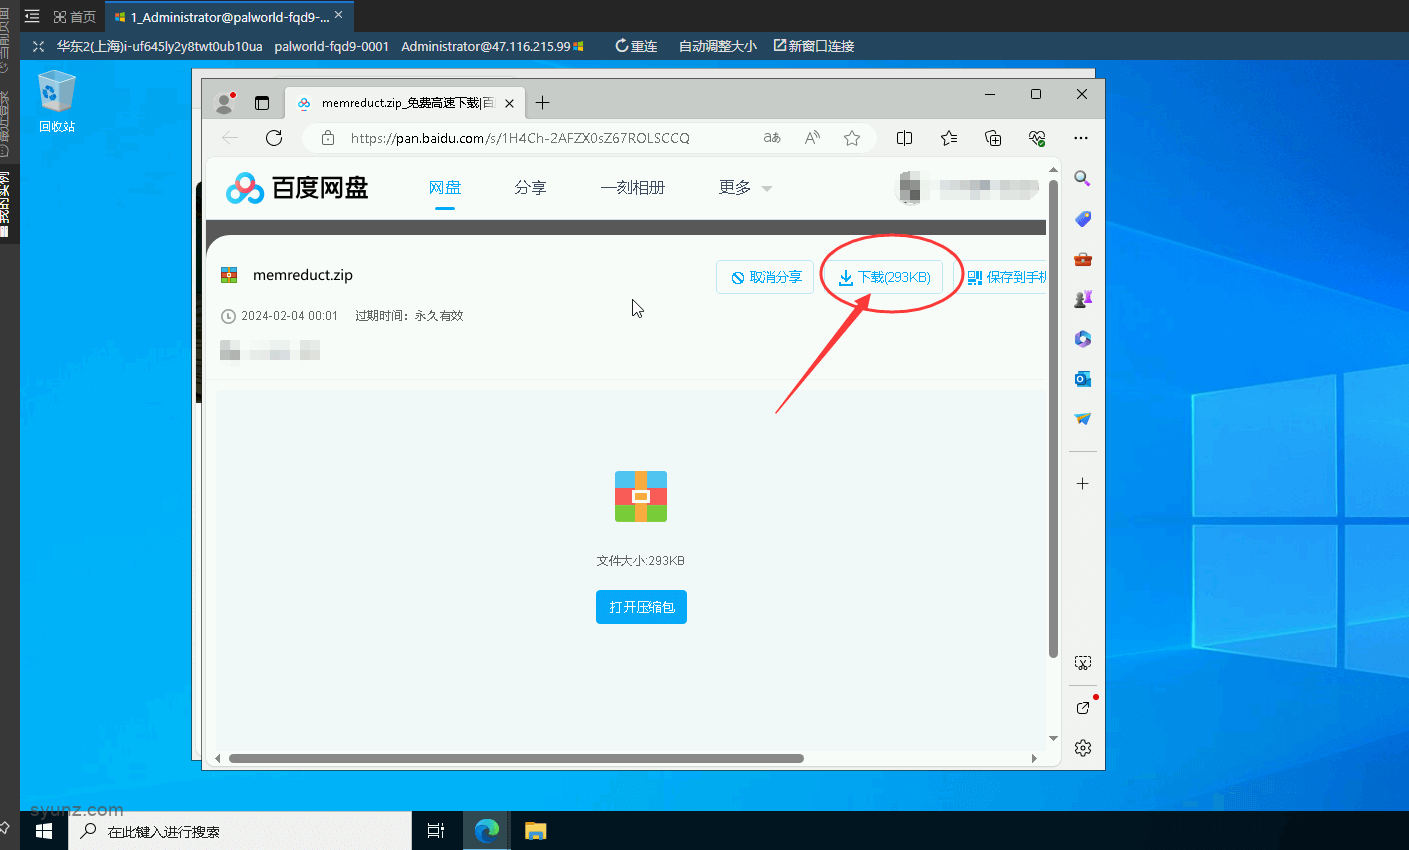Click the Windows taskbar search box
1409x850 pixels.
point(240,831)
